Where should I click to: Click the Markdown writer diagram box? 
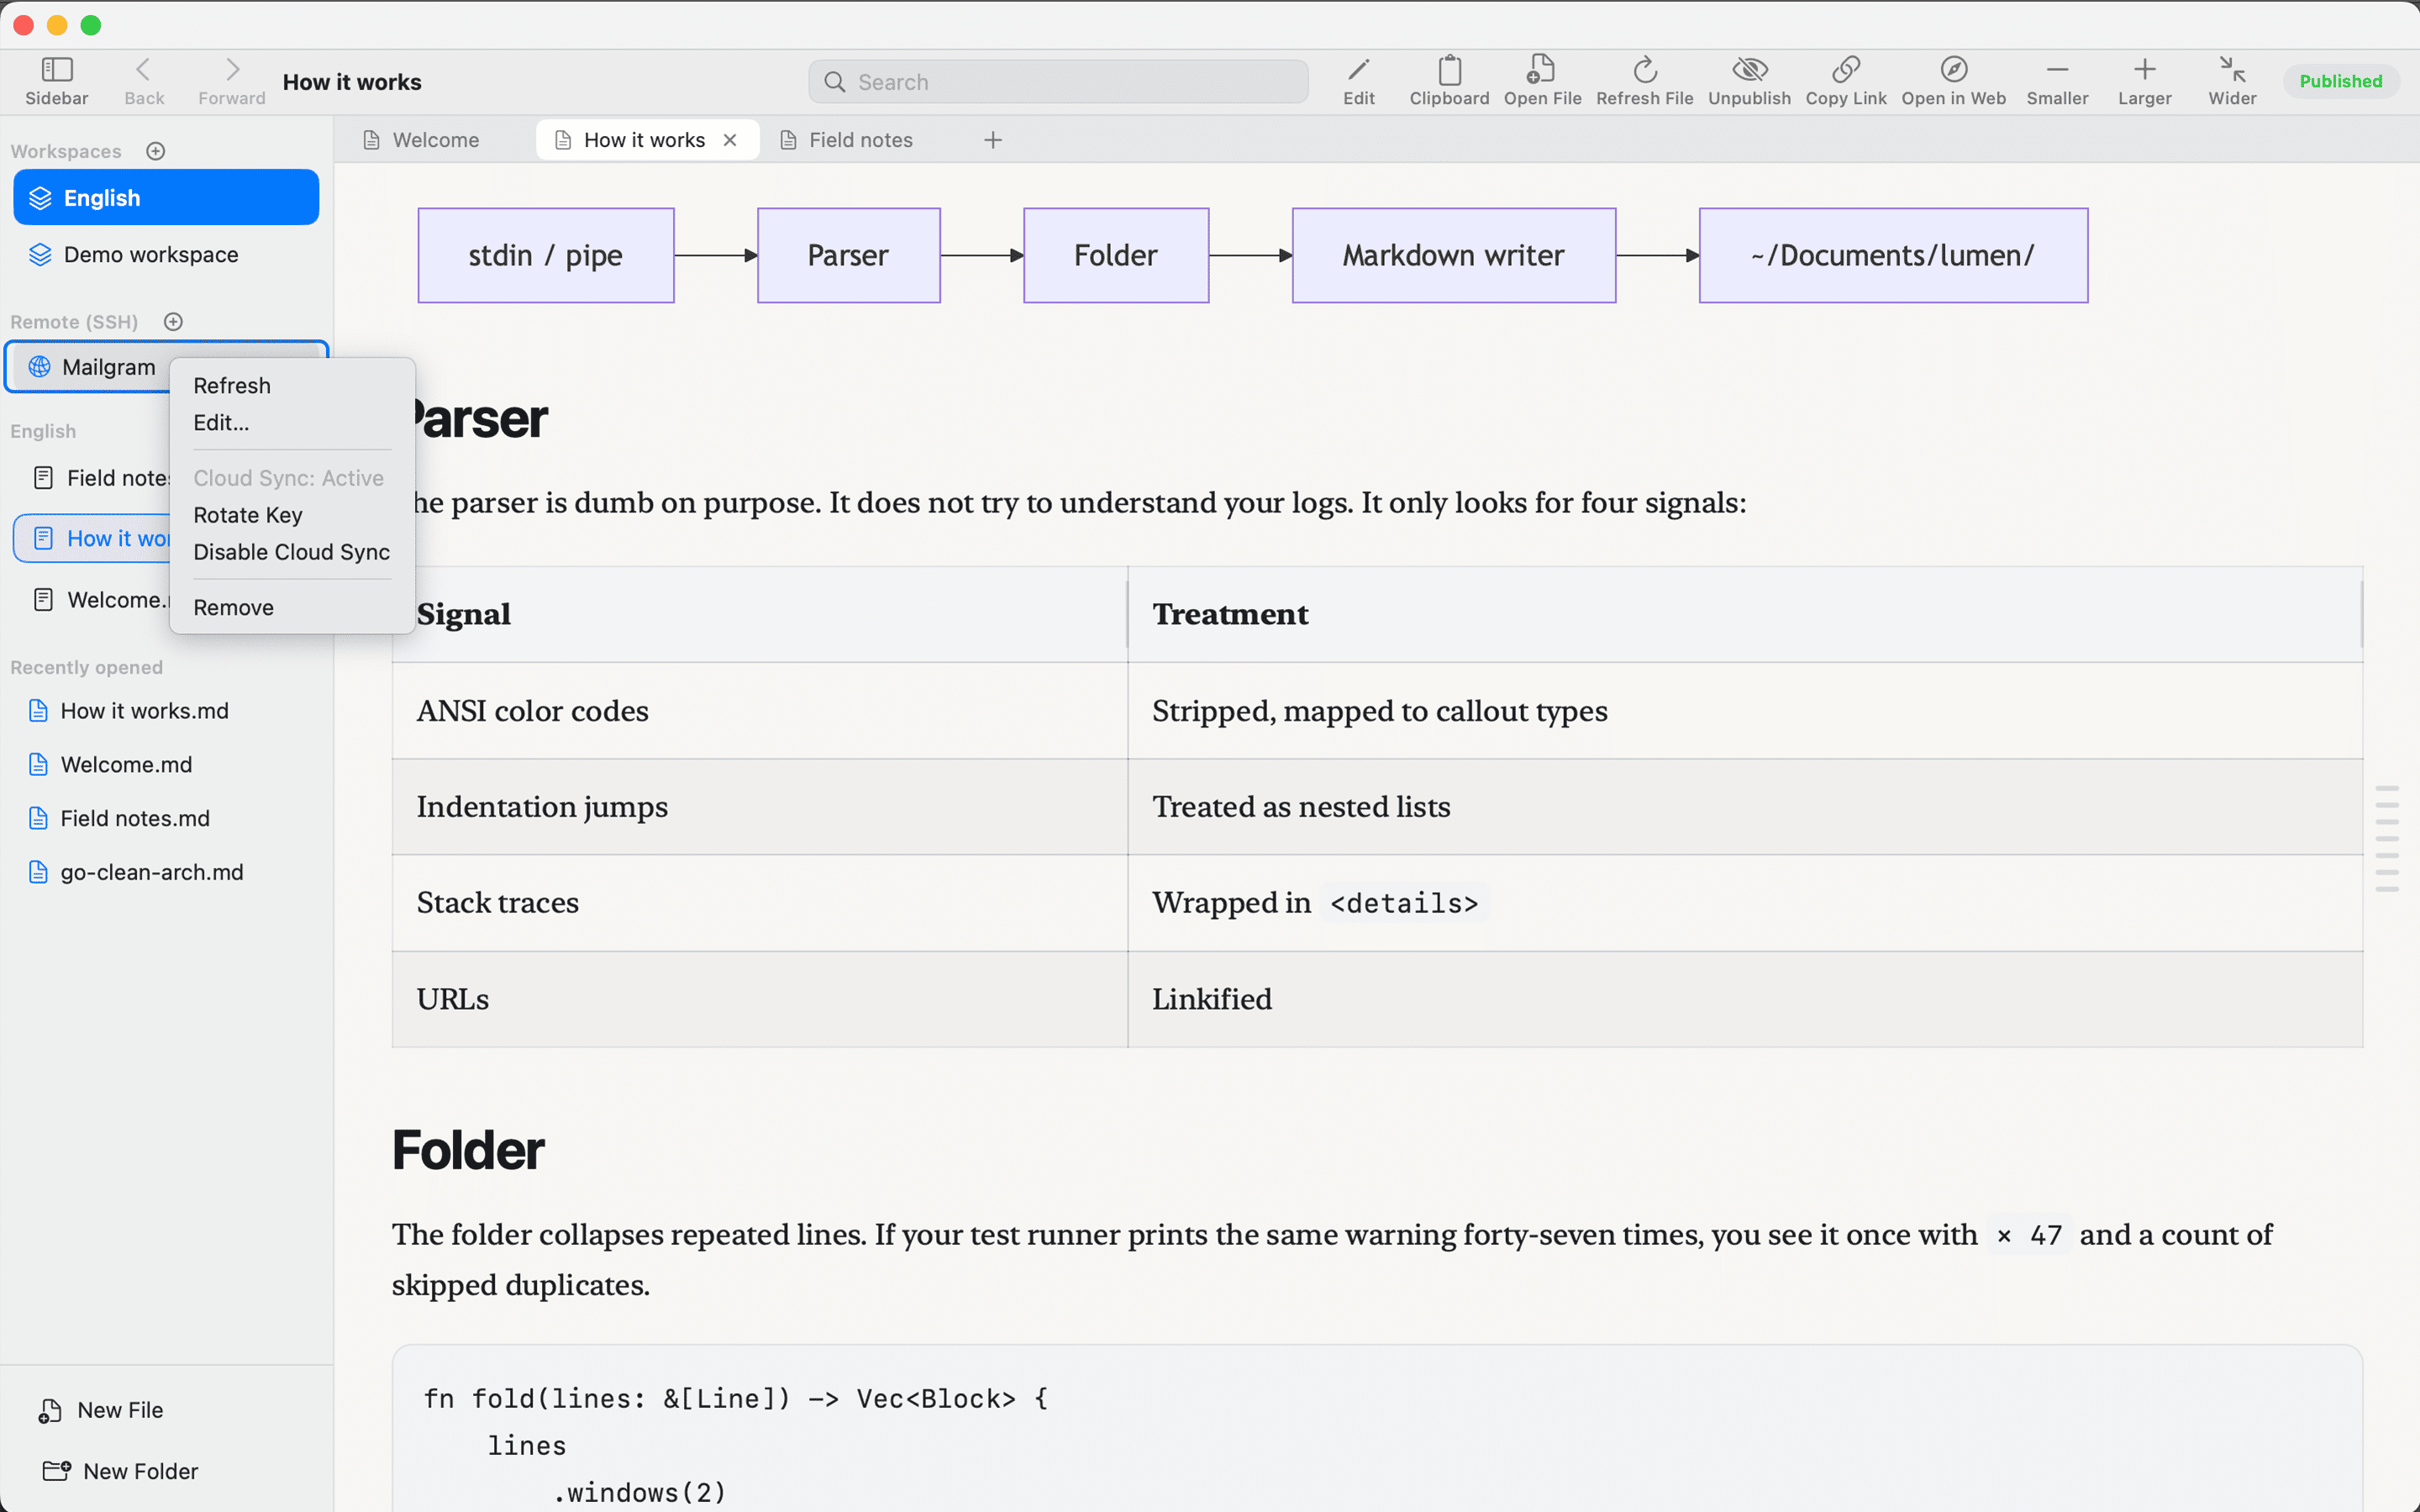click(1454, 255)
